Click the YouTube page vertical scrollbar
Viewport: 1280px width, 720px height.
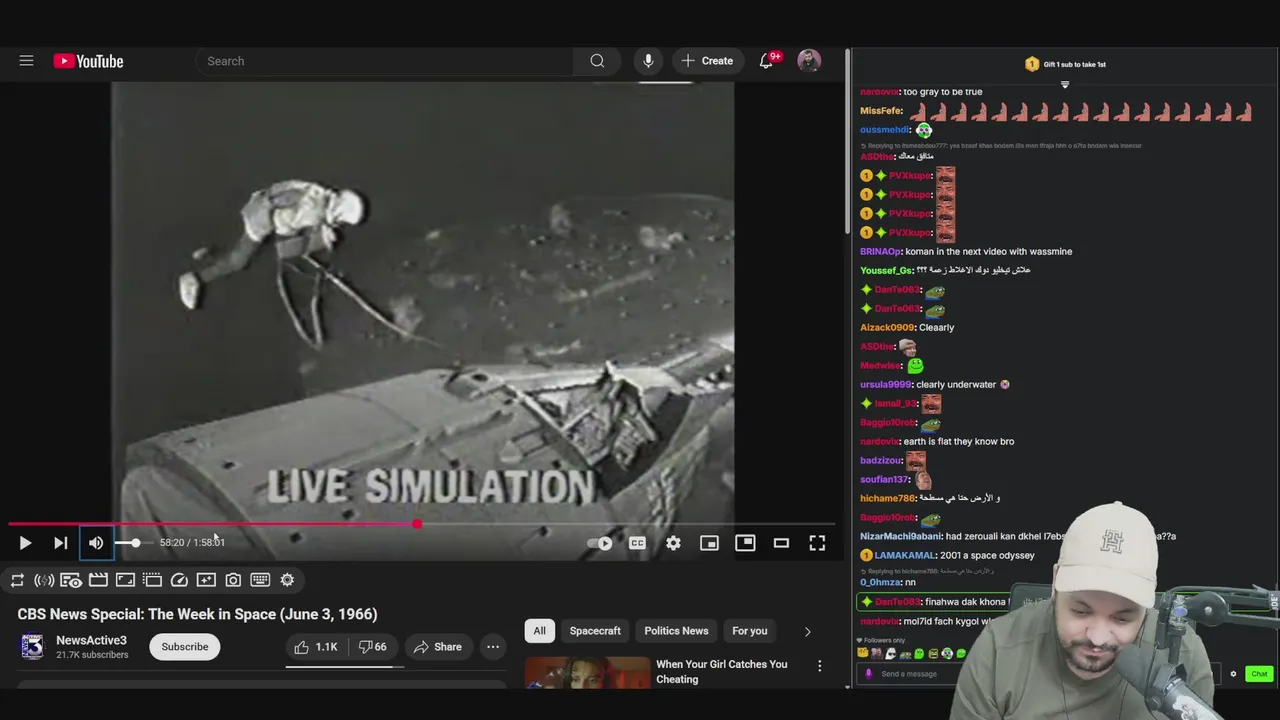(x=846, y=144)
